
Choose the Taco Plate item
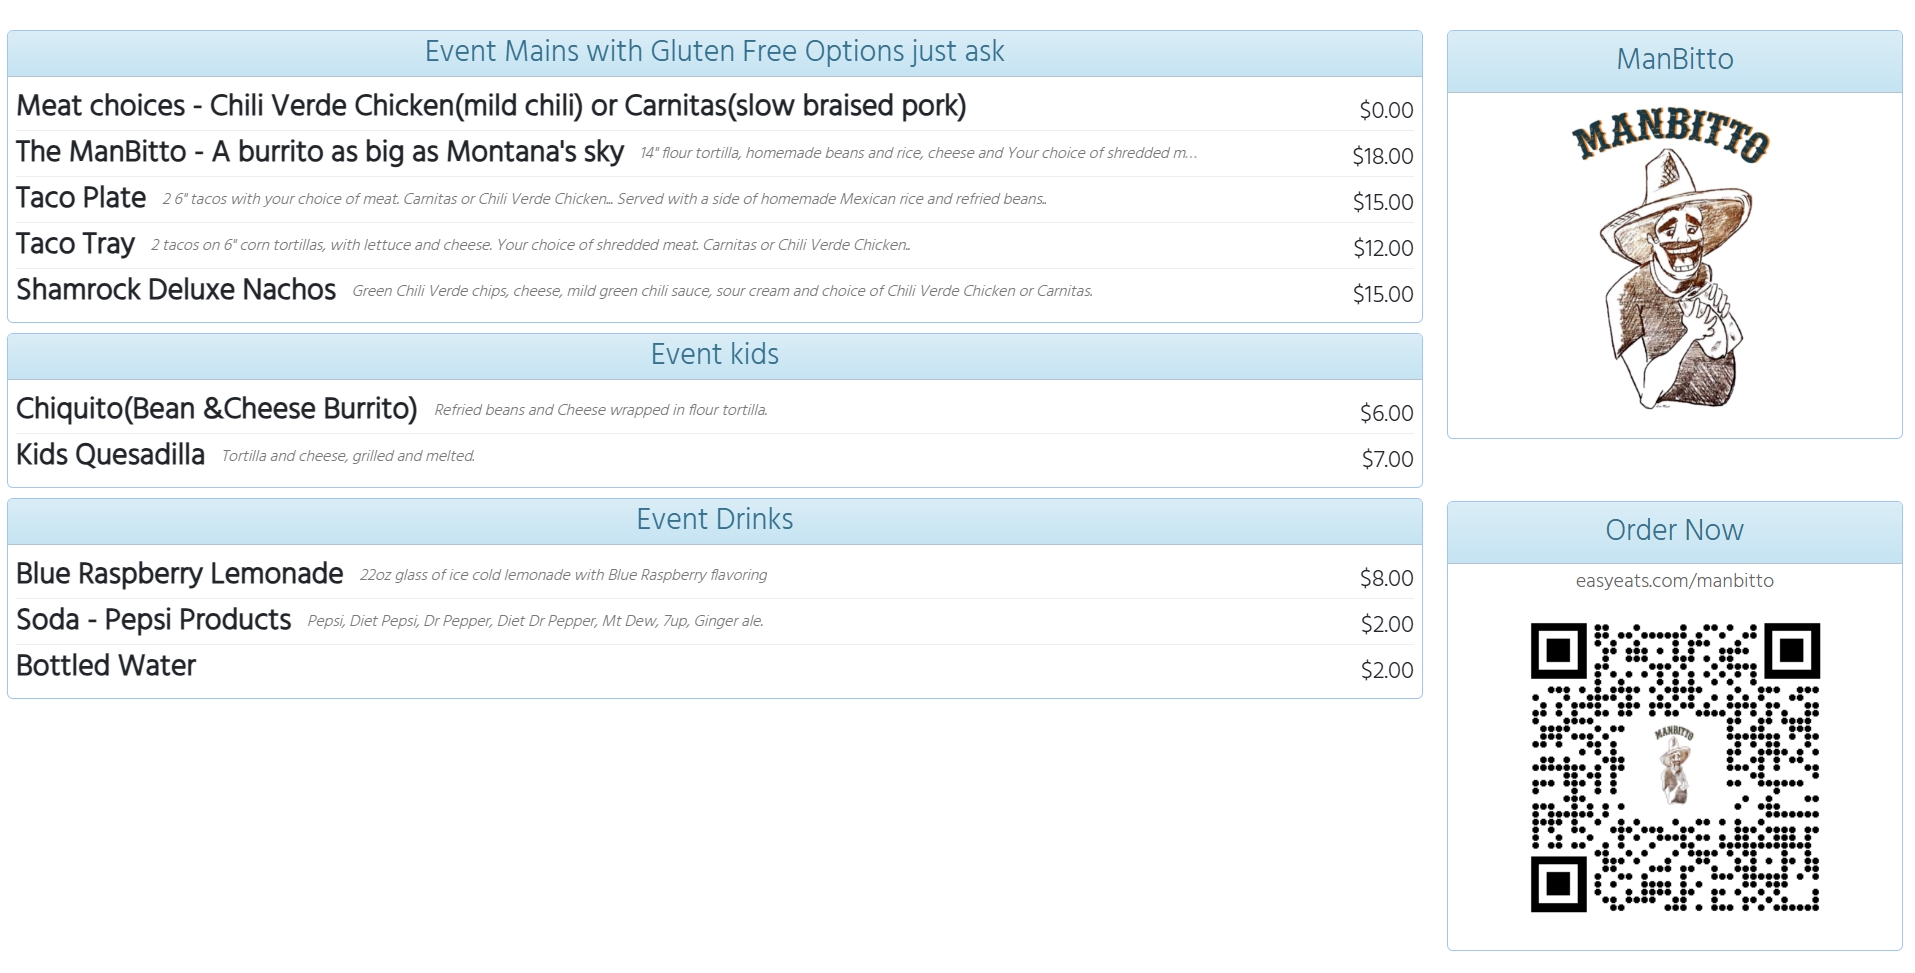(x=81, y=198)
